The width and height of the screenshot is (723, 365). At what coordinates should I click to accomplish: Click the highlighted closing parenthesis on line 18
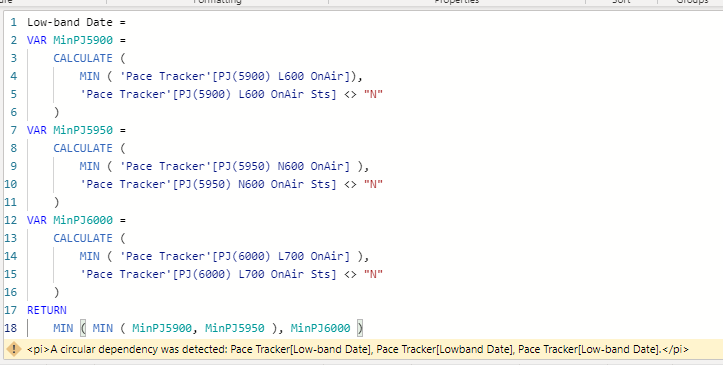coord(360,328)
